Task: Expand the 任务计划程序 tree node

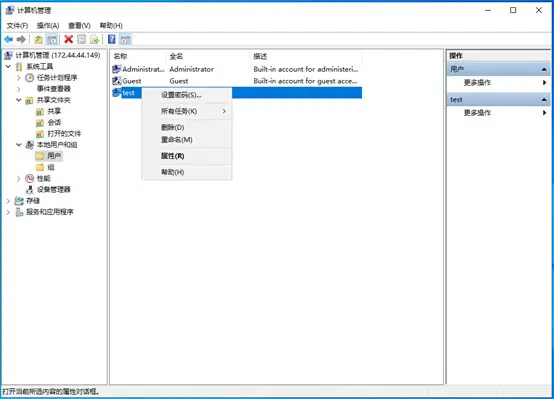Action: pyautogui.click(x=19, y=78)
